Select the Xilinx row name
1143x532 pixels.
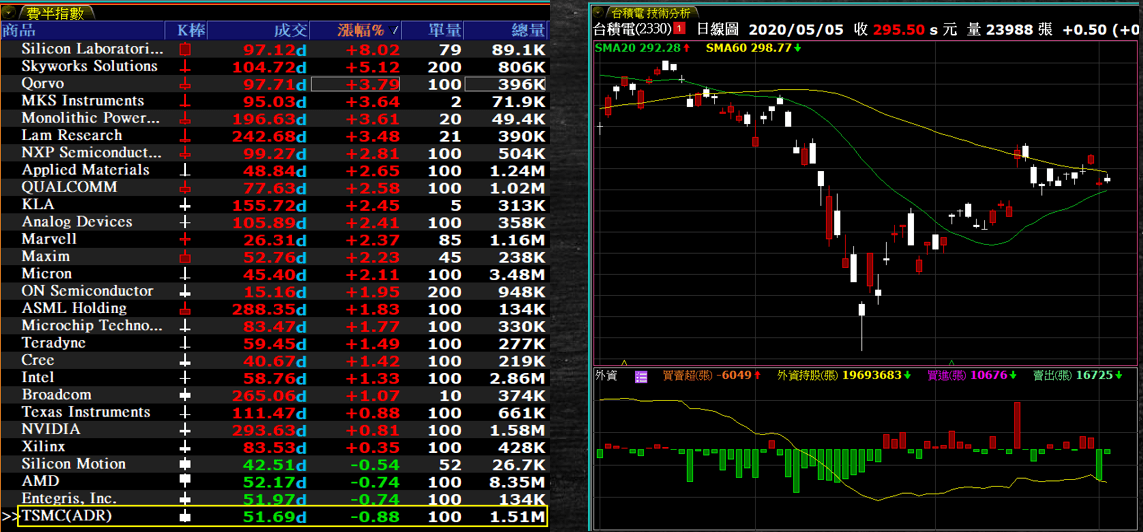pos(44,447)
